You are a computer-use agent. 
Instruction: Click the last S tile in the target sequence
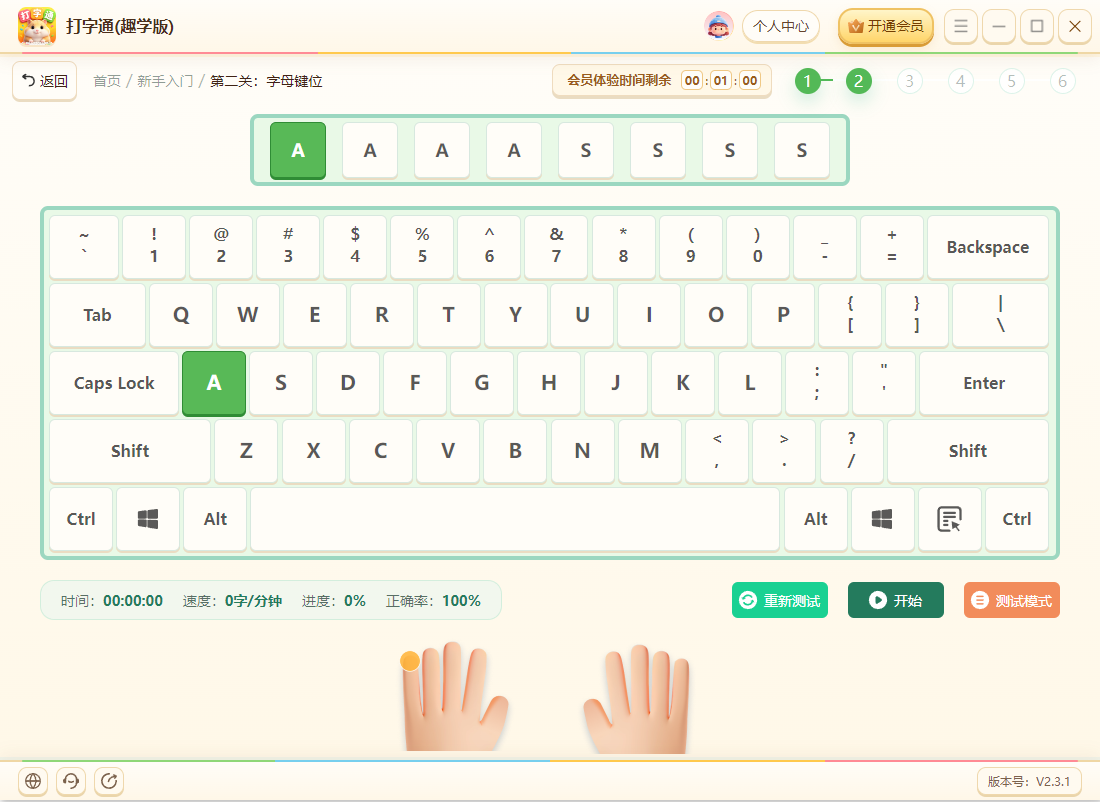[802, 151]
